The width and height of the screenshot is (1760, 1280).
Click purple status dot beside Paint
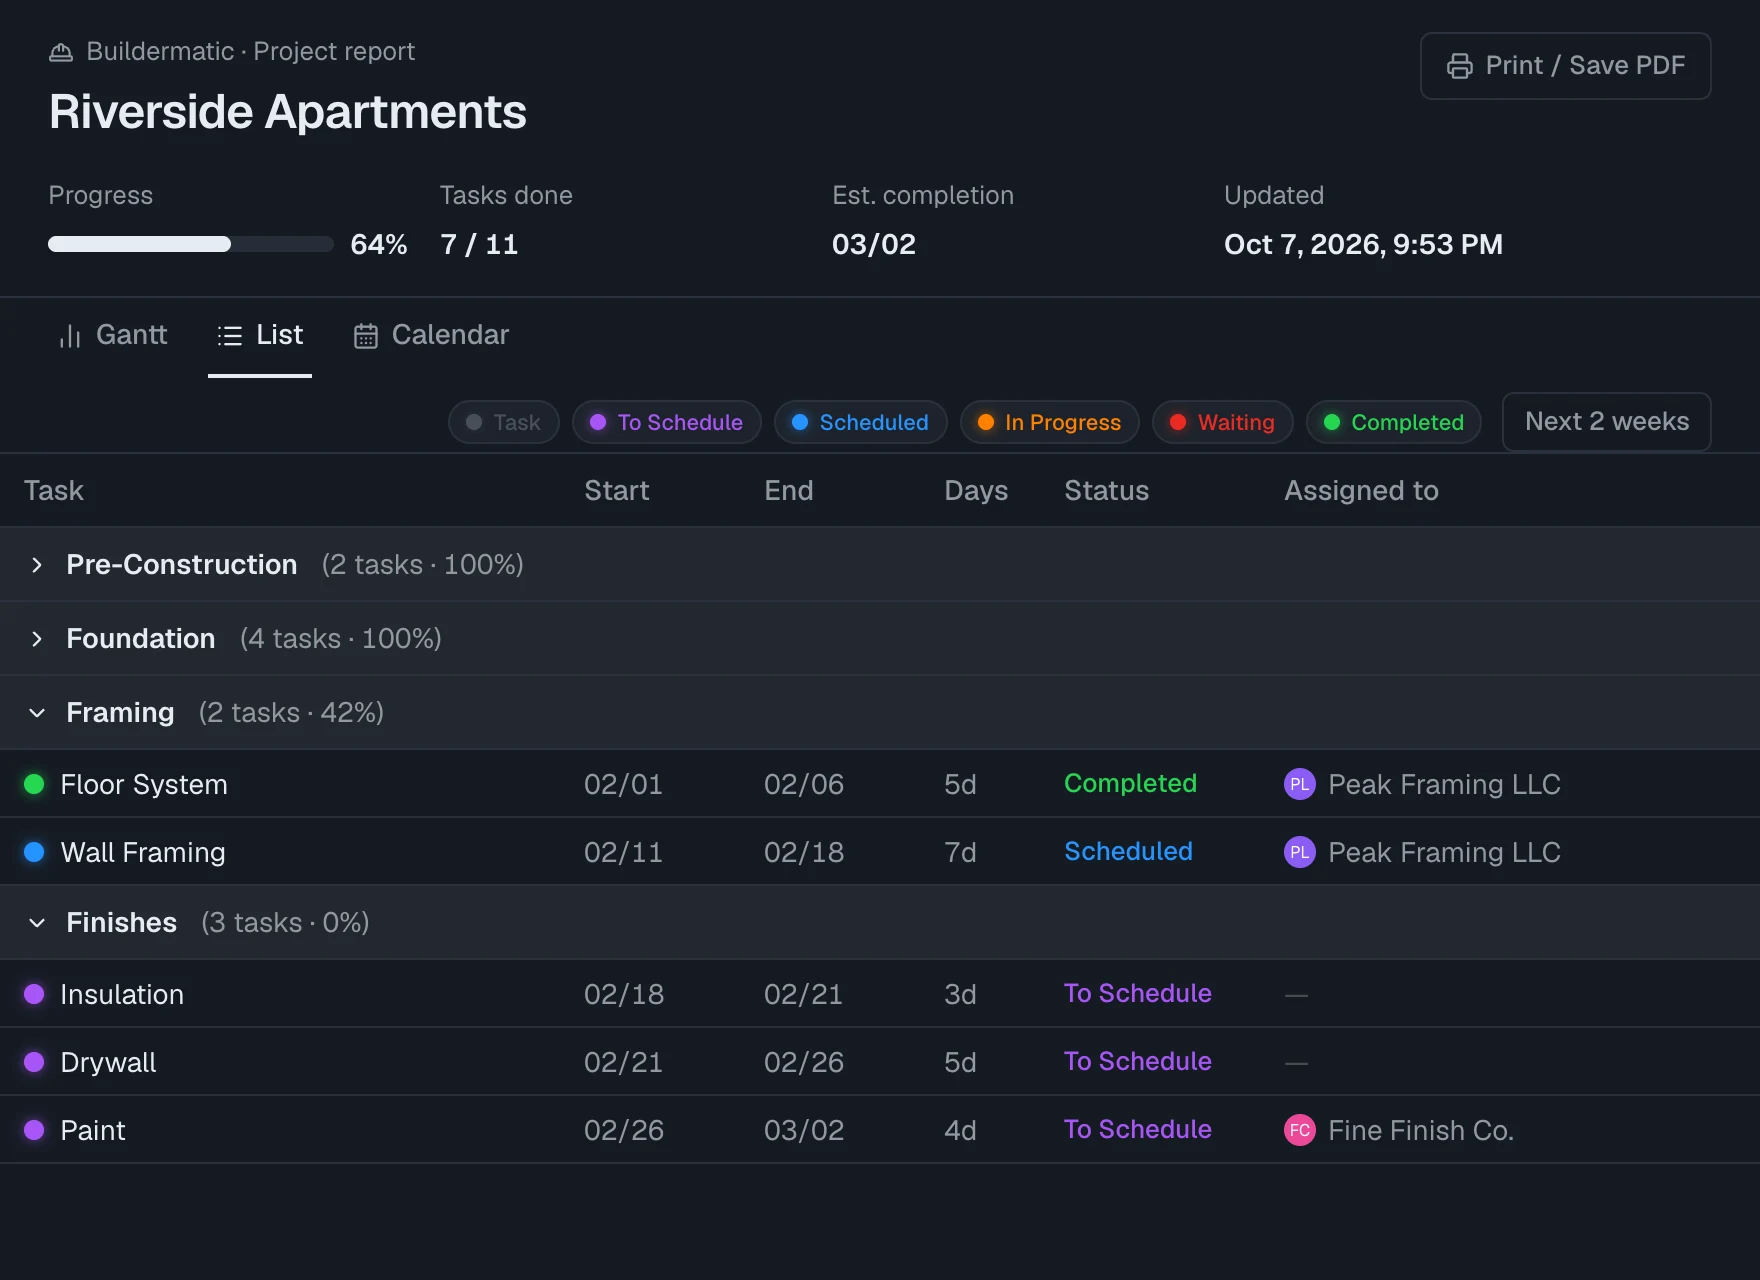pos(34,1130)
